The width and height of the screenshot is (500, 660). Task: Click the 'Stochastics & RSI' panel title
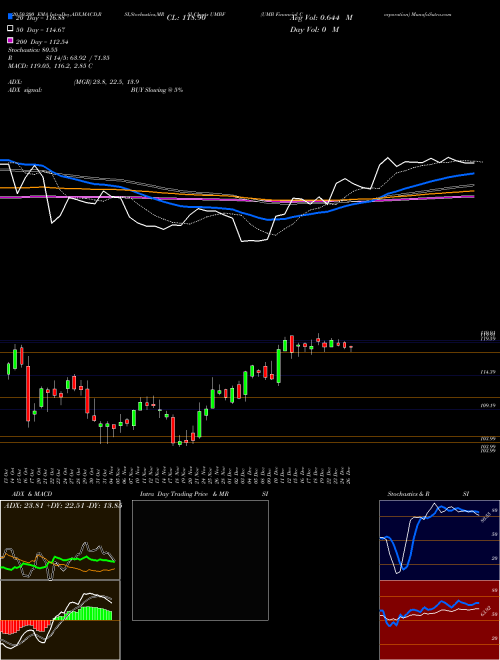(428, 494)
